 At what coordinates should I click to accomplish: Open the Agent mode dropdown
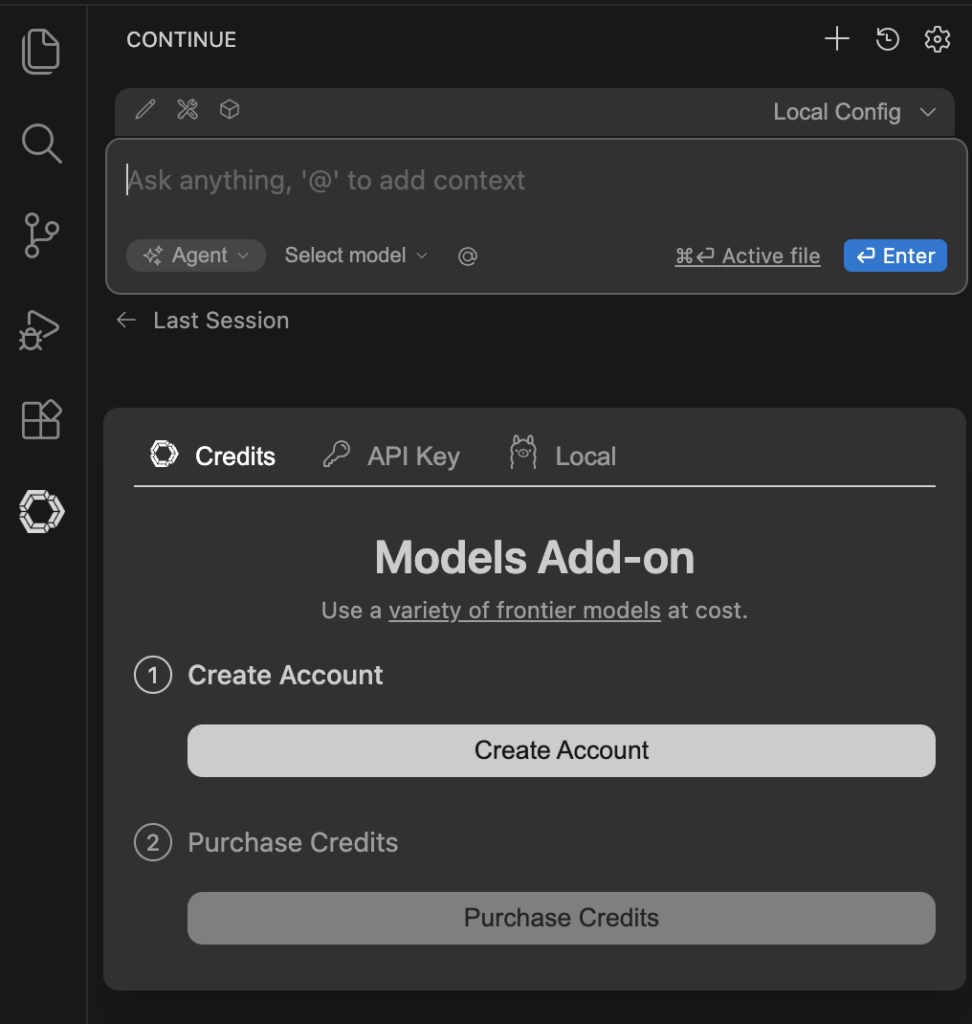[x=196, y=256]
